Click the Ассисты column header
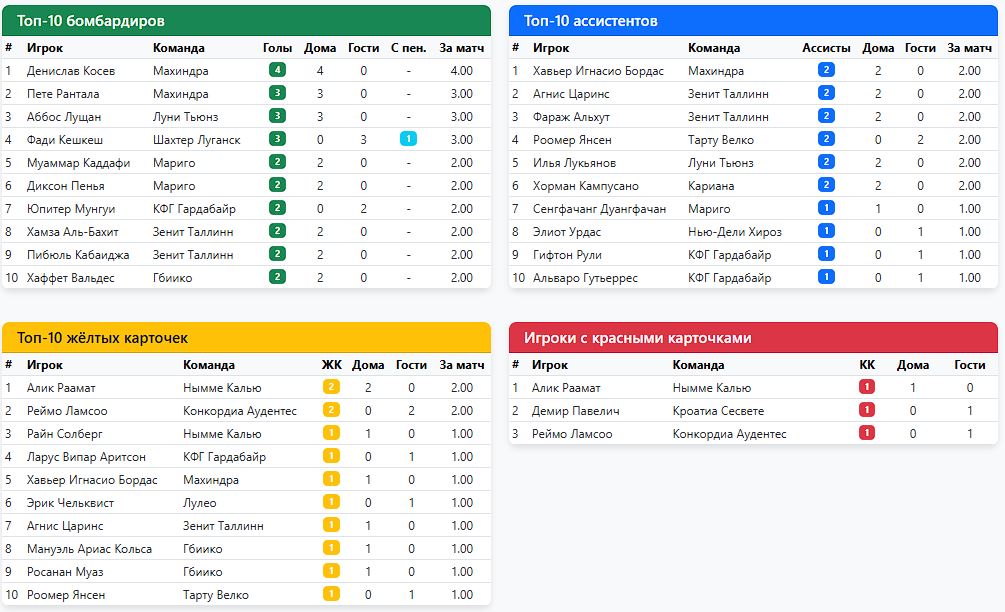Image resolution: width=1005 pixels, height=612 pixels. (x=826, y=48)
